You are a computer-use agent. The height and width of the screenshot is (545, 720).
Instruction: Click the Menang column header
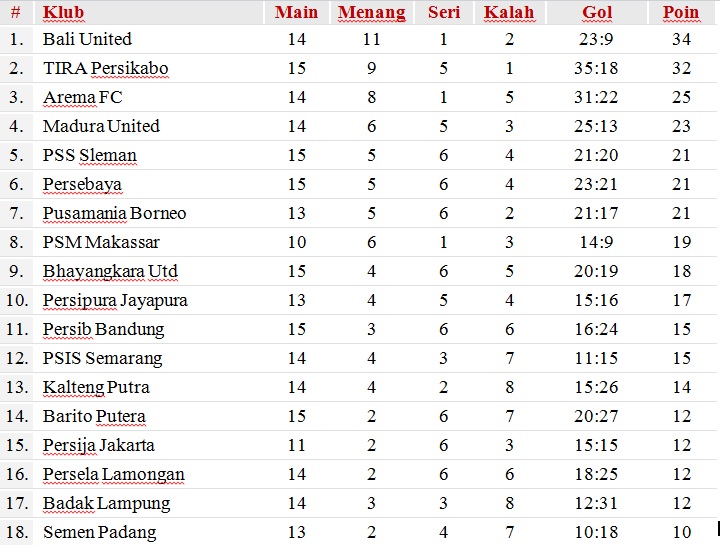(372, 13)
